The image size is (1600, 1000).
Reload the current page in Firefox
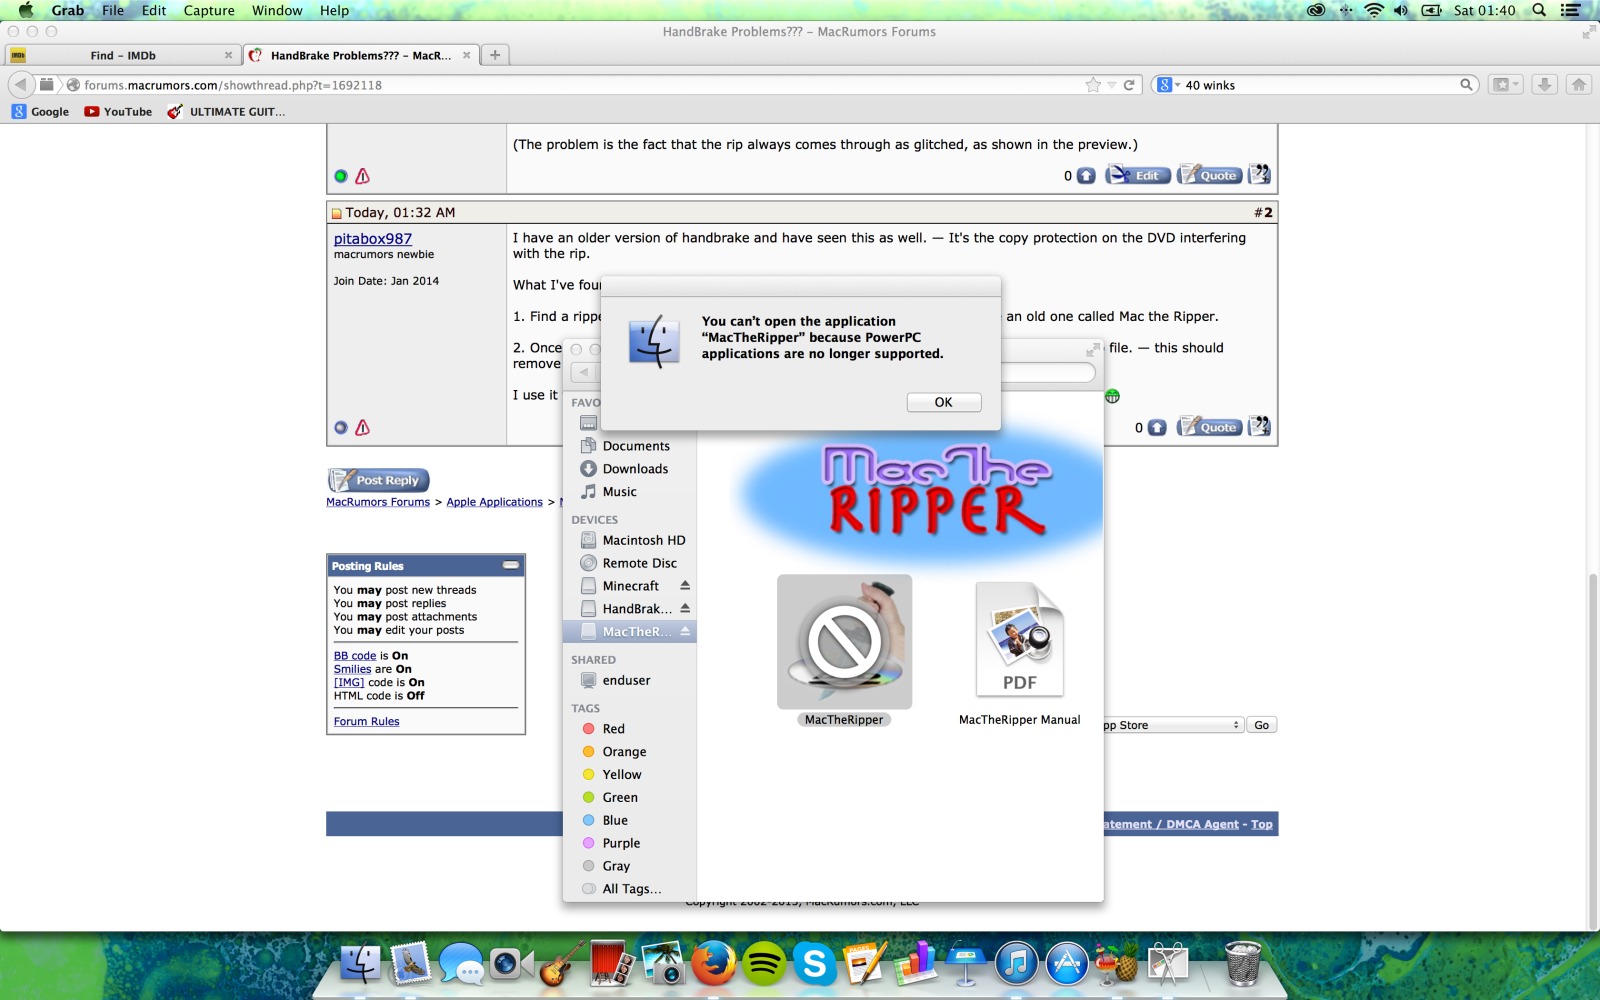(1129, 85)
